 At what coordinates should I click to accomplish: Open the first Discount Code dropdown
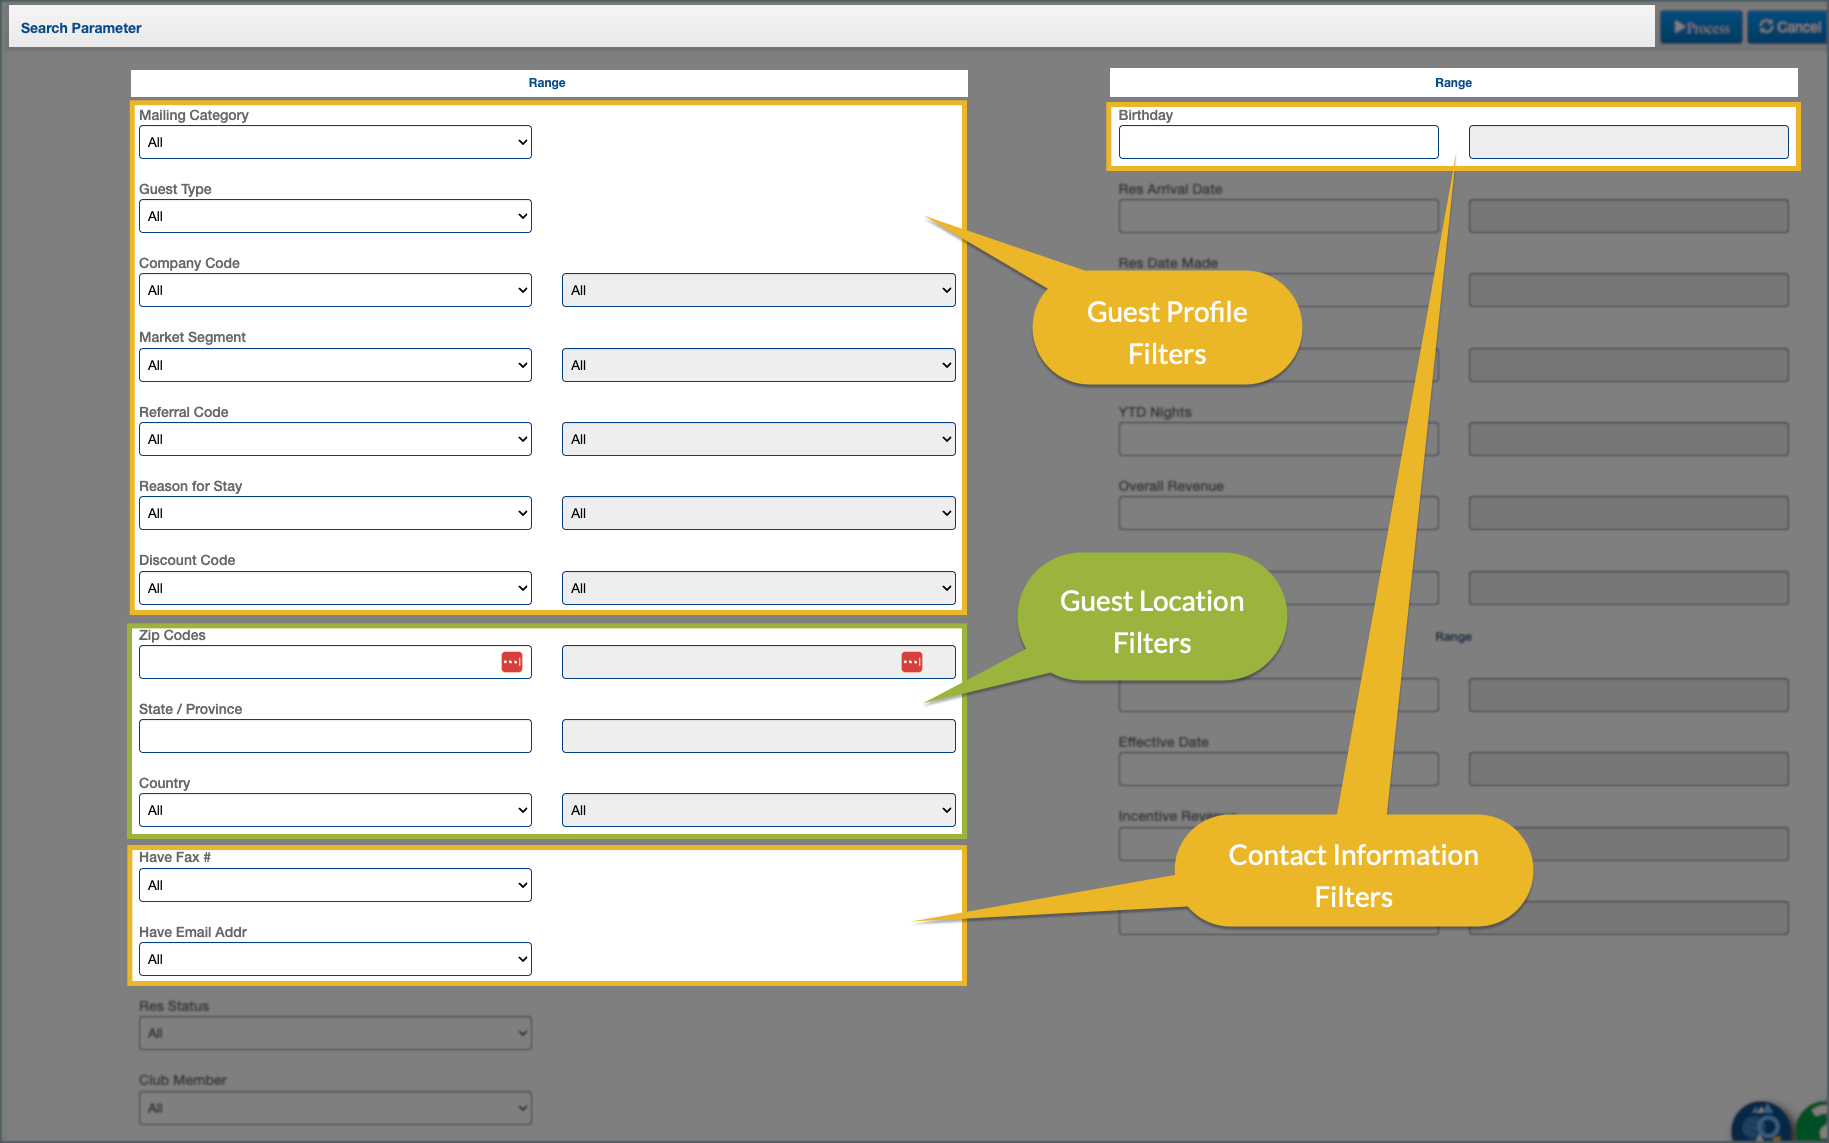[x=335, y=588]
